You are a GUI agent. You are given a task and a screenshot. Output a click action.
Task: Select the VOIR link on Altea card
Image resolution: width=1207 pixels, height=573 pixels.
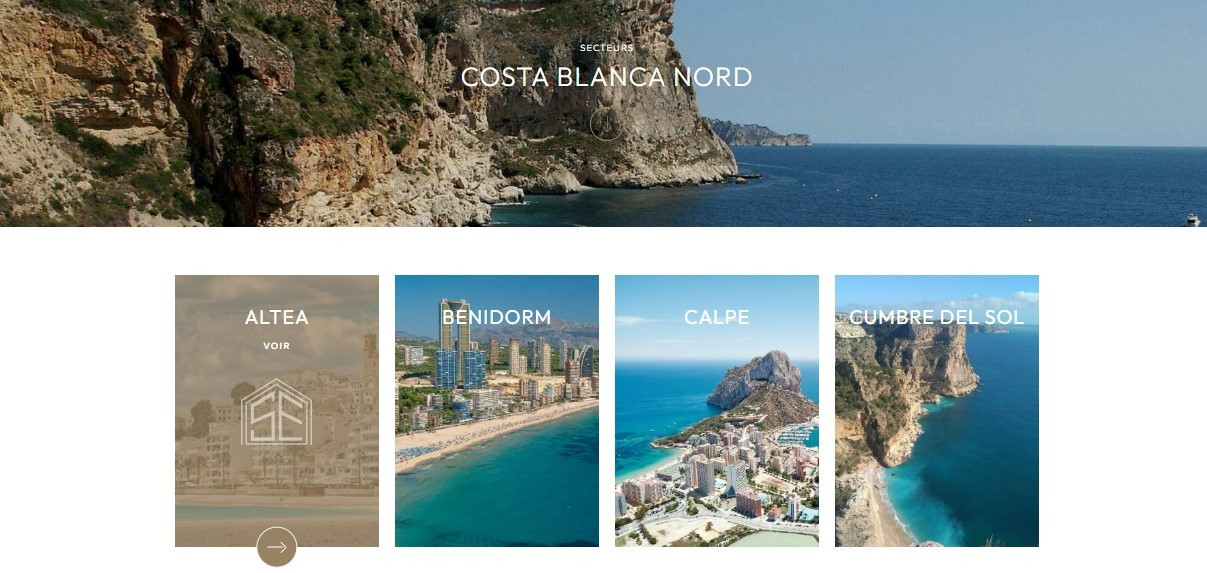click(277, 346)
